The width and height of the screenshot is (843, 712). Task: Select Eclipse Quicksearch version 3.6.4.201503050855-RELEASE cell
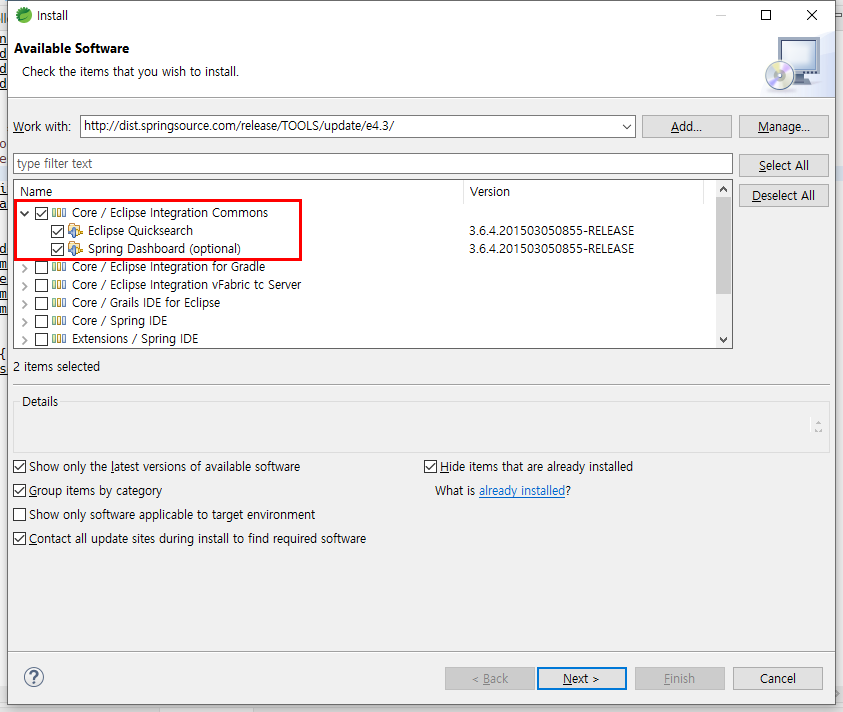tap(552, 231)
